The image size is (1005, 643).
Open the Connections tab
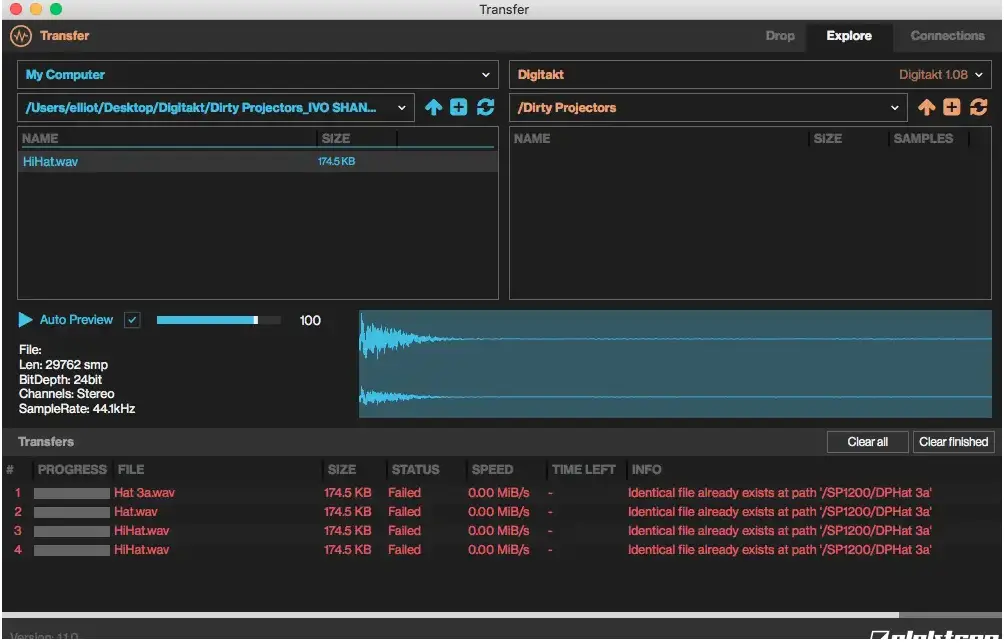click(946, 36)
